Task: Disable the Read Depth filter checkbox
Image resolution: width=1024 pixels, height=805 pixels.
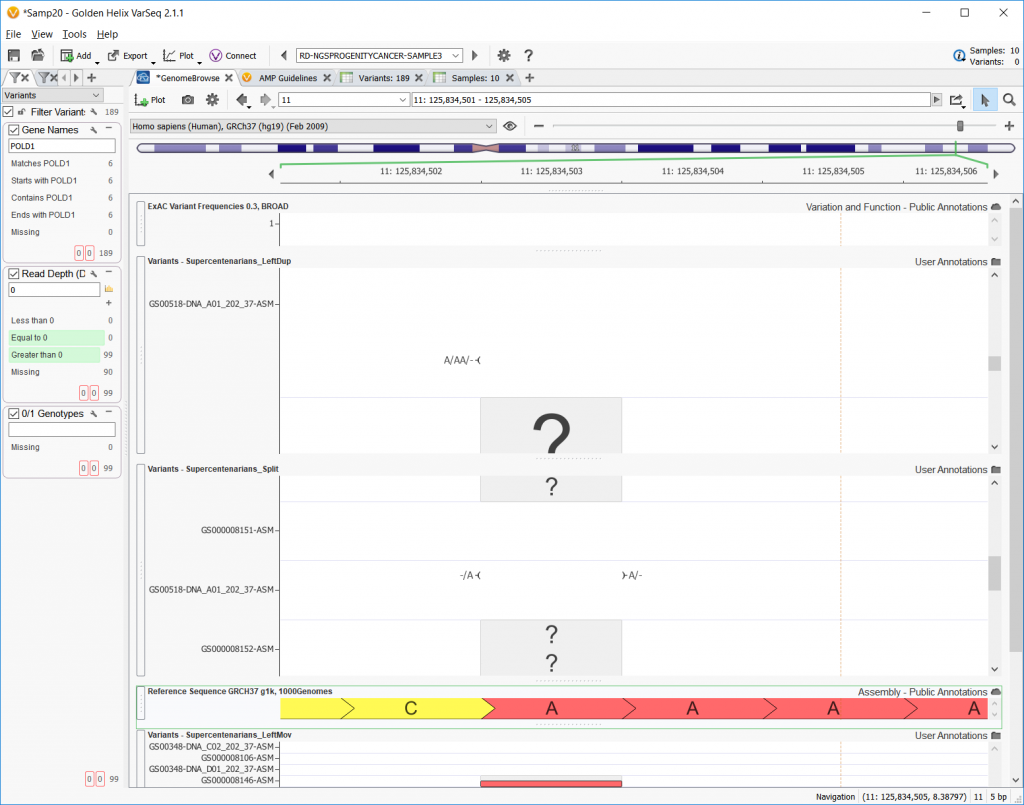Action: [11, 273]
